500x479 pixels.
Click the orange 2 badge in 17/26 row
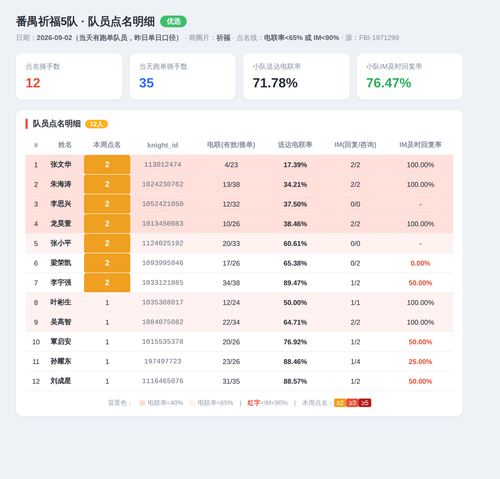(x=107, y=263)
